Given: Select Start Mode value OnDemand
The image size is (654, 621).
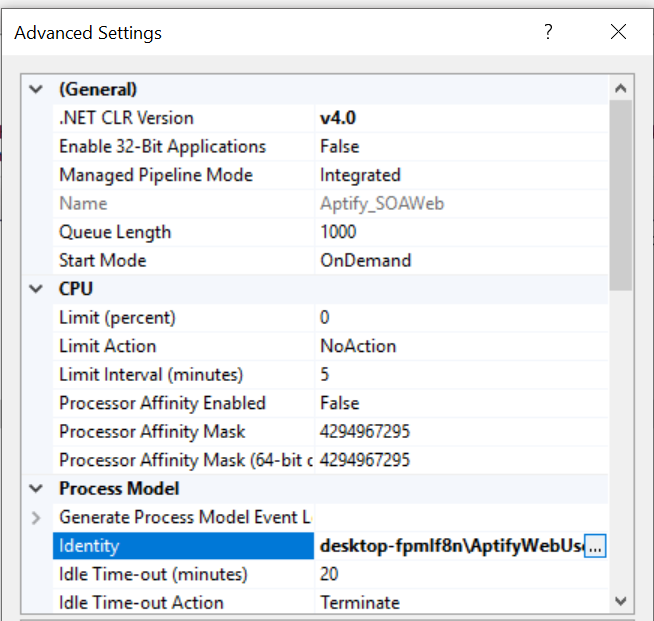Looking at the screenshot, I should click(365, 261).
